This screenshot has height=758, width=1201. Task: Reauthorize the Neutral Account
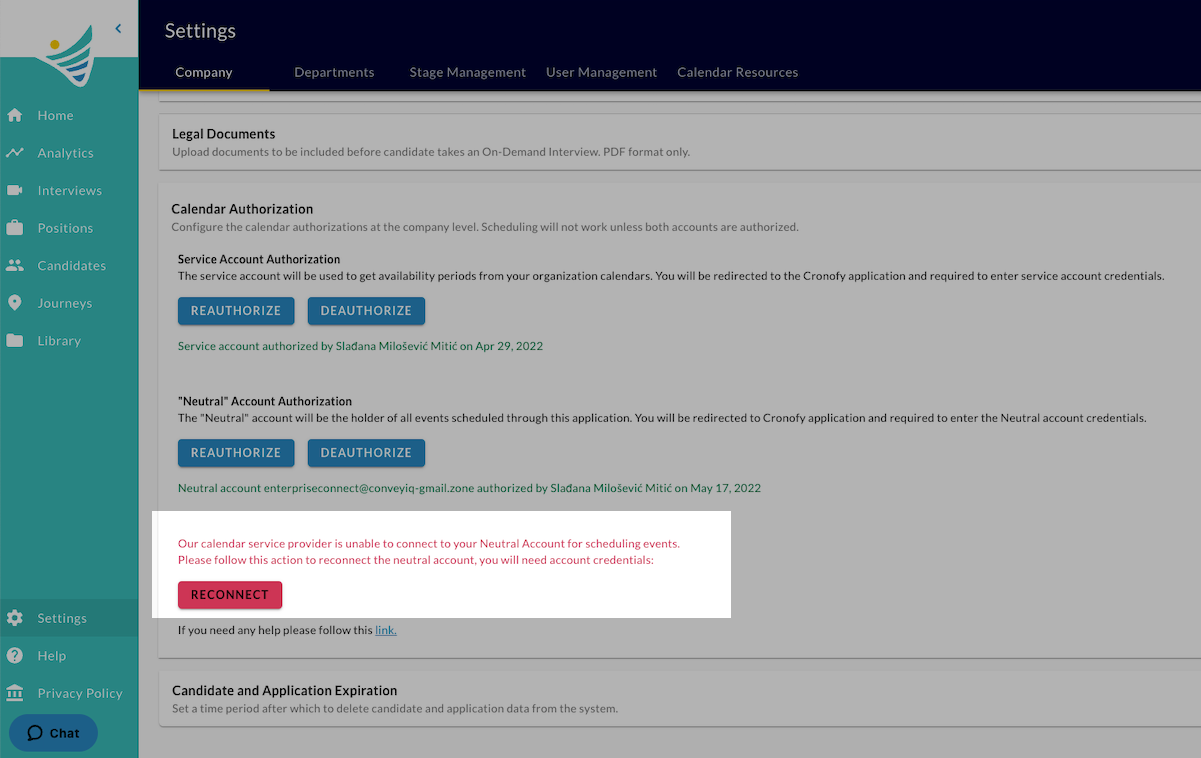(236, 453)
